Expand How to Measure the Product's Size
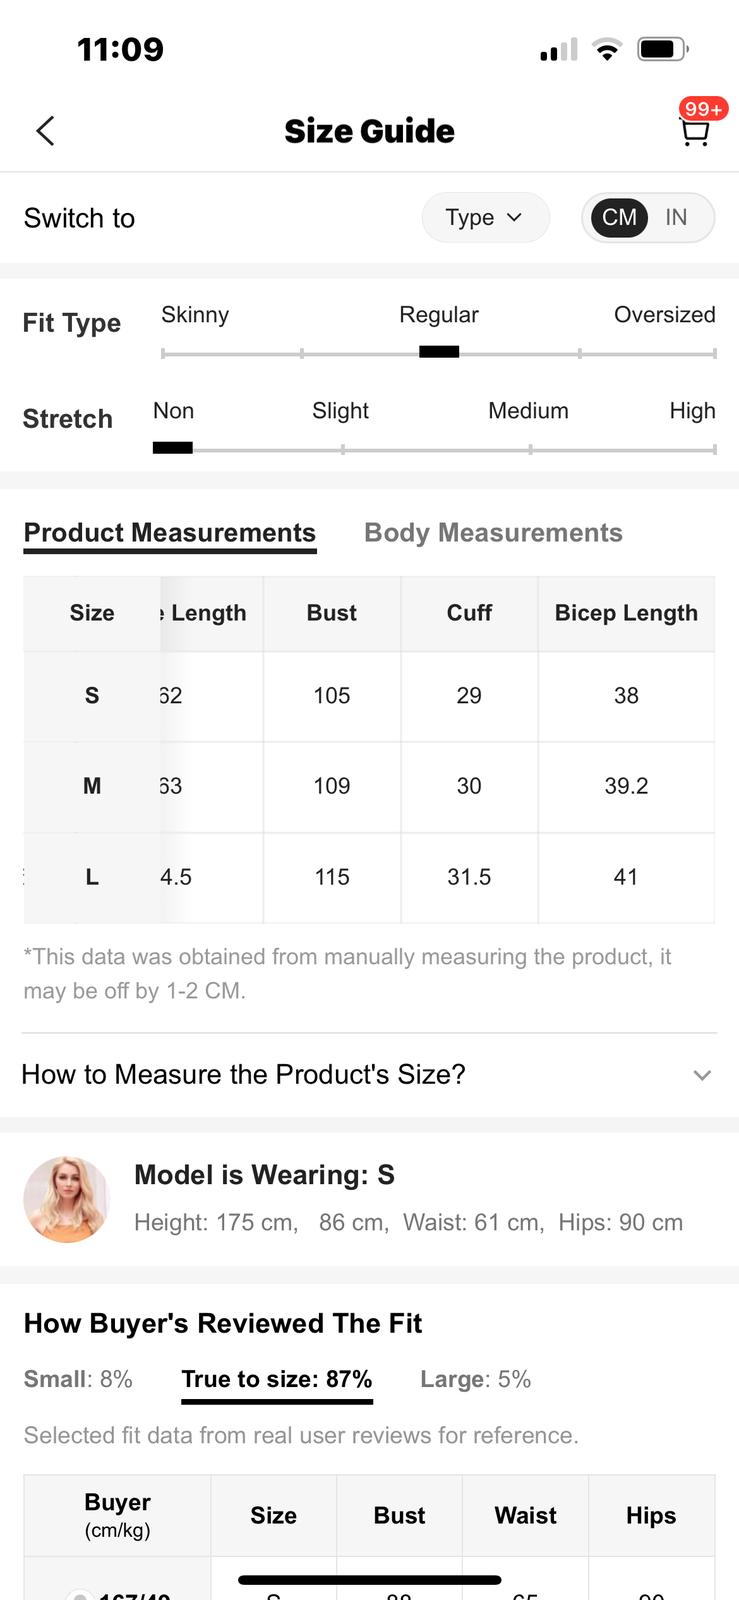The image size is (739, 1600). (244, 1074)
